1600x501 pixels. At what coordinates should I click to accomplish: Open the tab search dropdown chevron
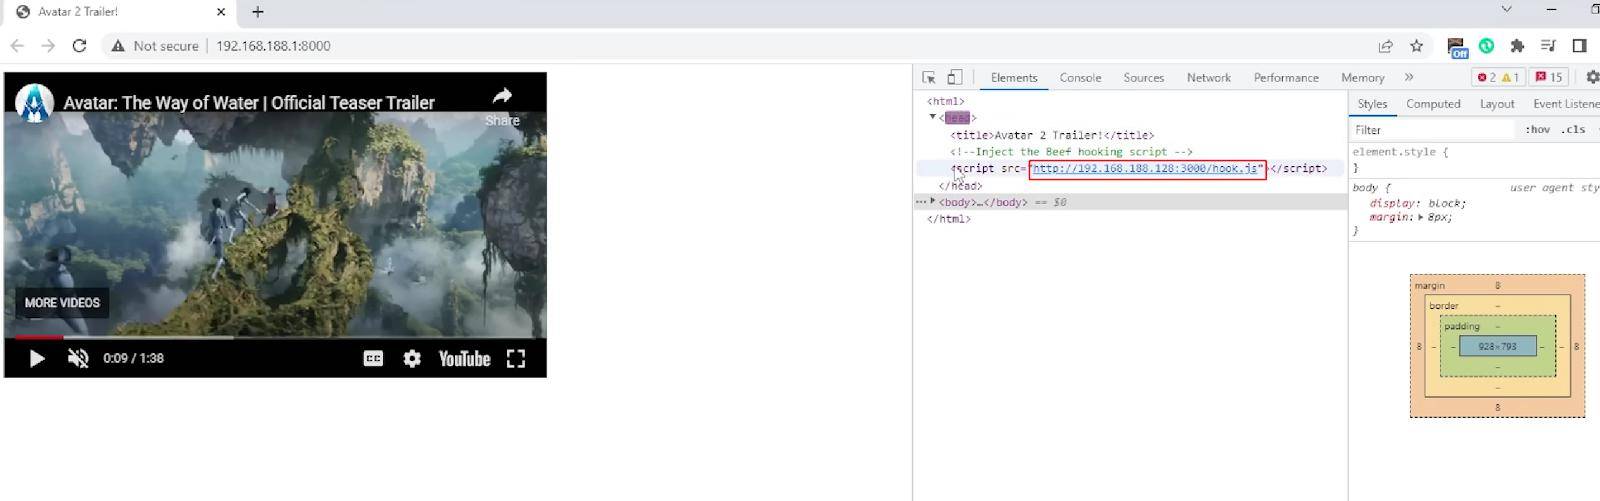click(x=1506, y=9)
